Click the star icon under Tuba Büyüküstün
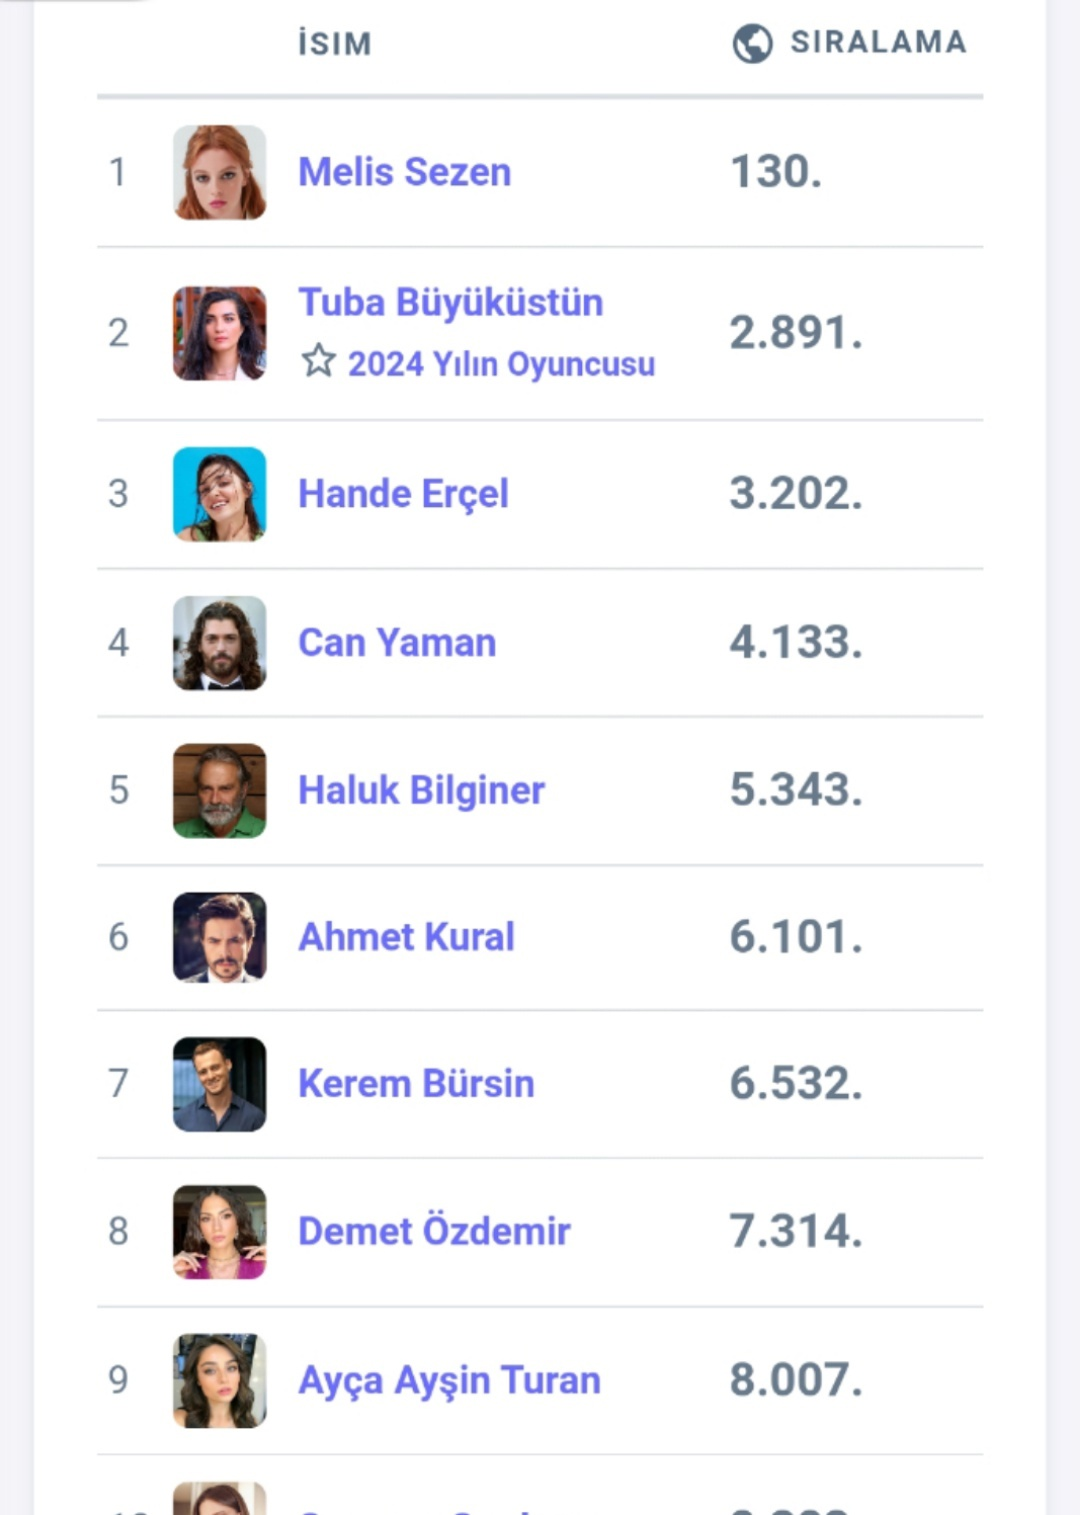This screenshot has width=1080, height=1515. pyautogui.click(x=318, y=361)
